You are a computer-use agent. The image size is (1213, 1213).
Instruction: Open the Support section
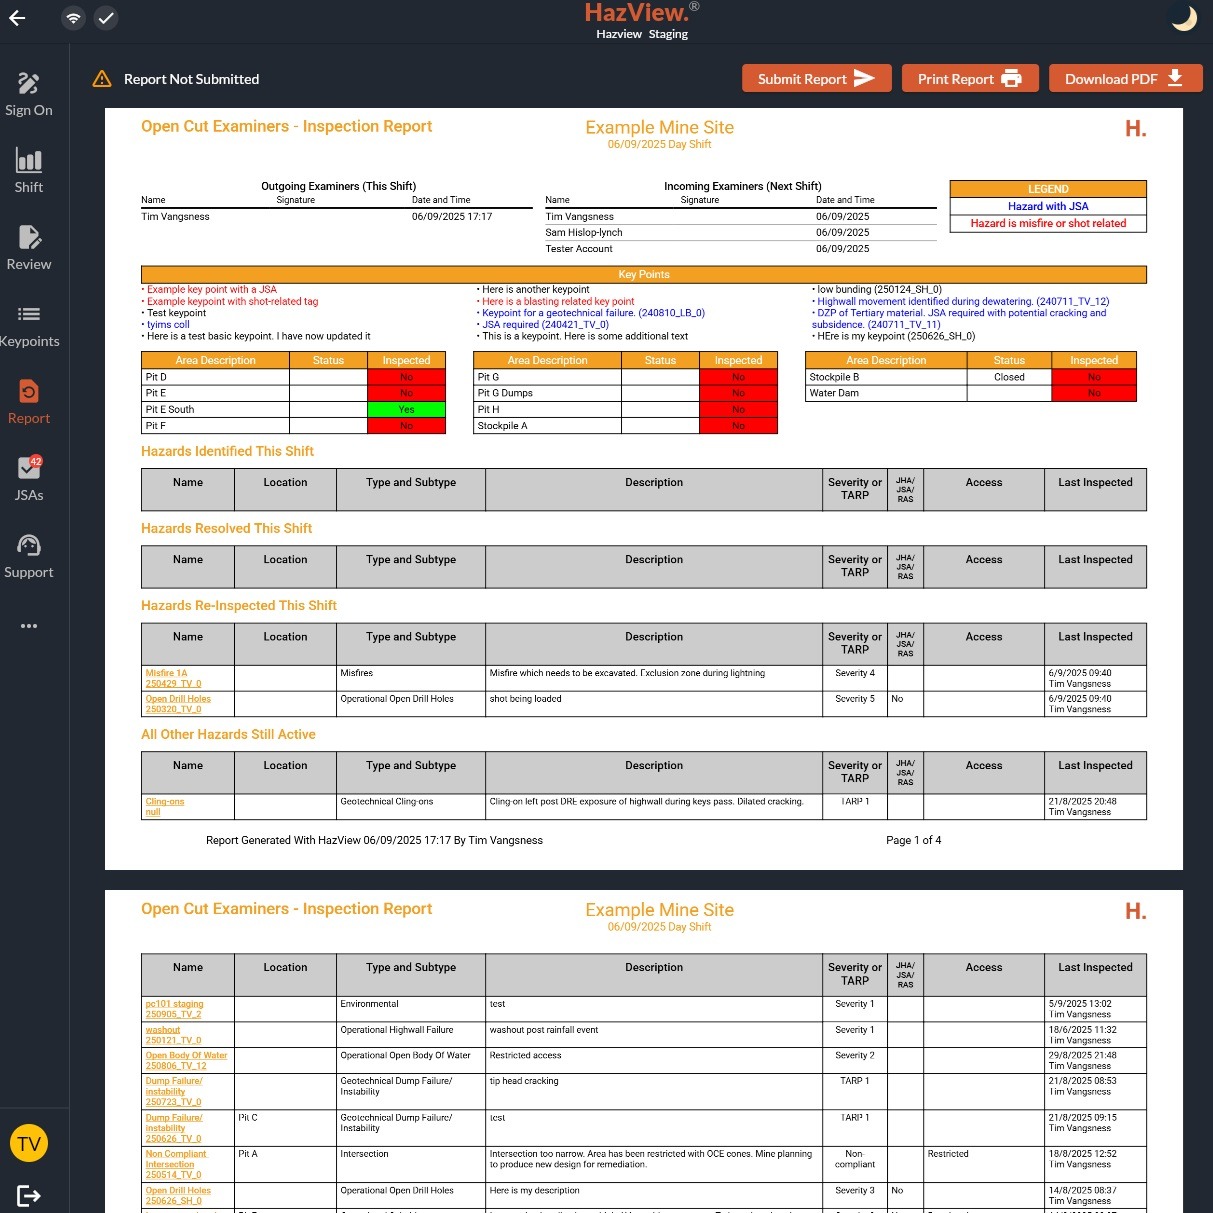29,556
